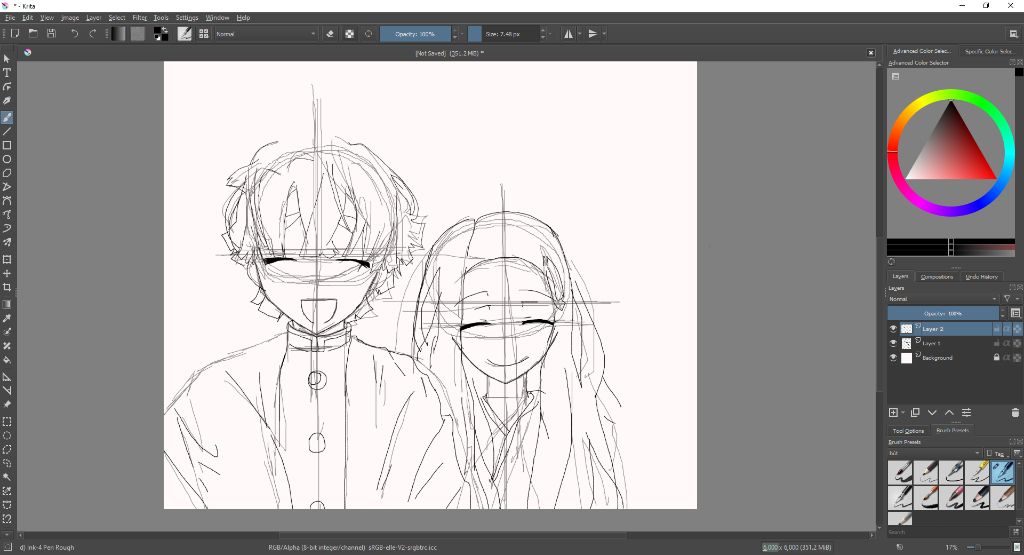
Task: Toggle alpha lock on Layer 2
Action: pyautogui.click(x=1017, y=329)
